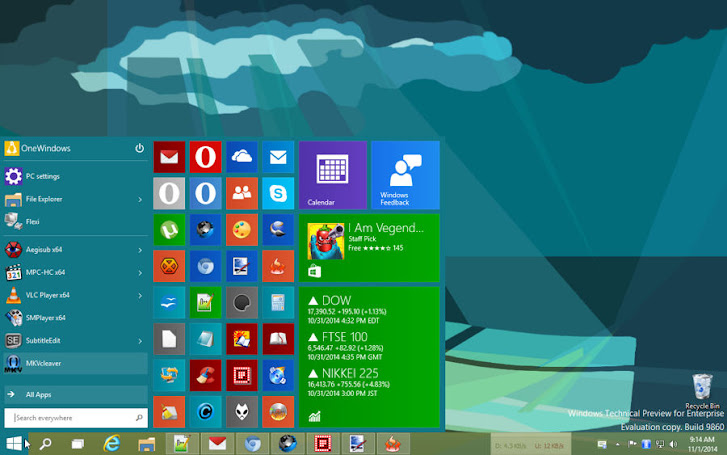This screenshot has height=455, width=727.
Task: Open the Calculator tile
Action: pyautogui.click(x=278, y=302)
